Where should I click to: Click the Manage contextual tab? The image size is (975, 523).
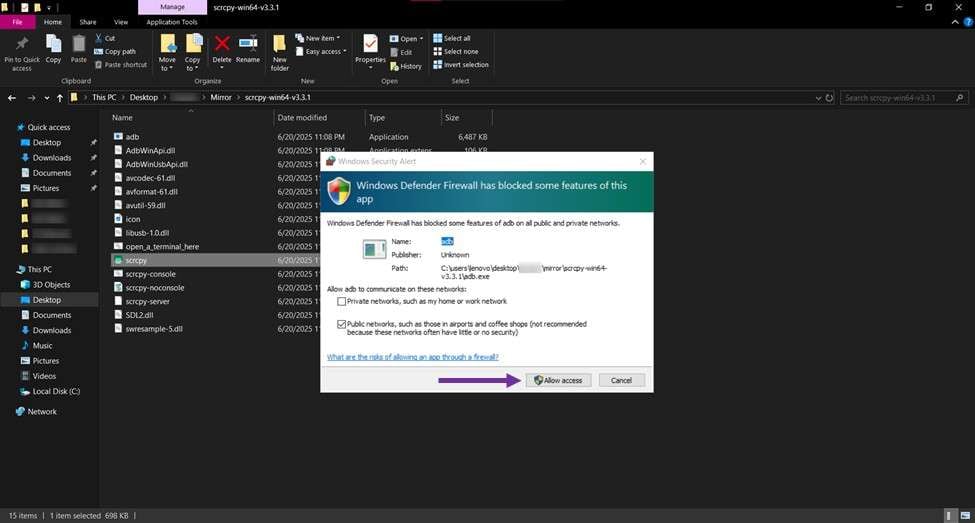pyautogui.click(x=172, y=7)
